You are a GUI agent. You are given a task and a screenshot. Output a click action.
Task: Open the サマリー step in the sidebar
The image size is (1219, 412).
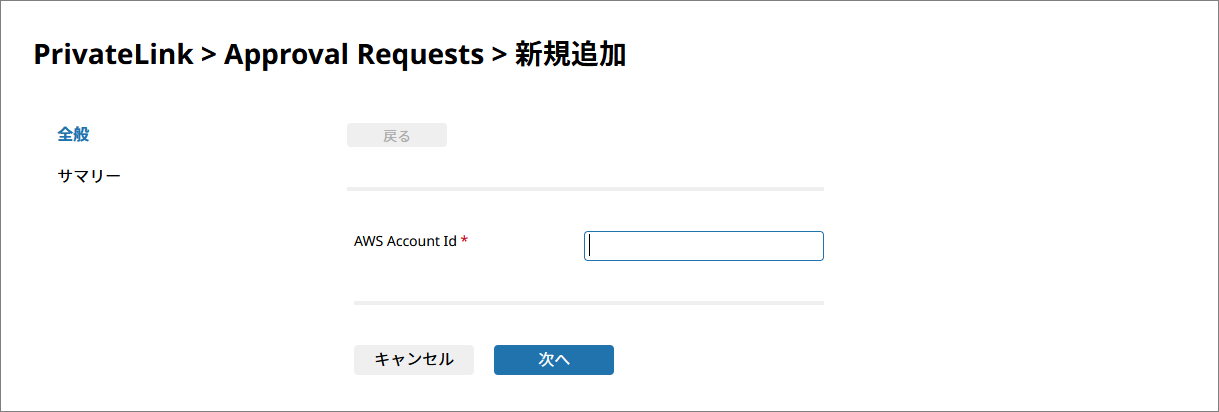pyautogui.click(x=89, y=177)
